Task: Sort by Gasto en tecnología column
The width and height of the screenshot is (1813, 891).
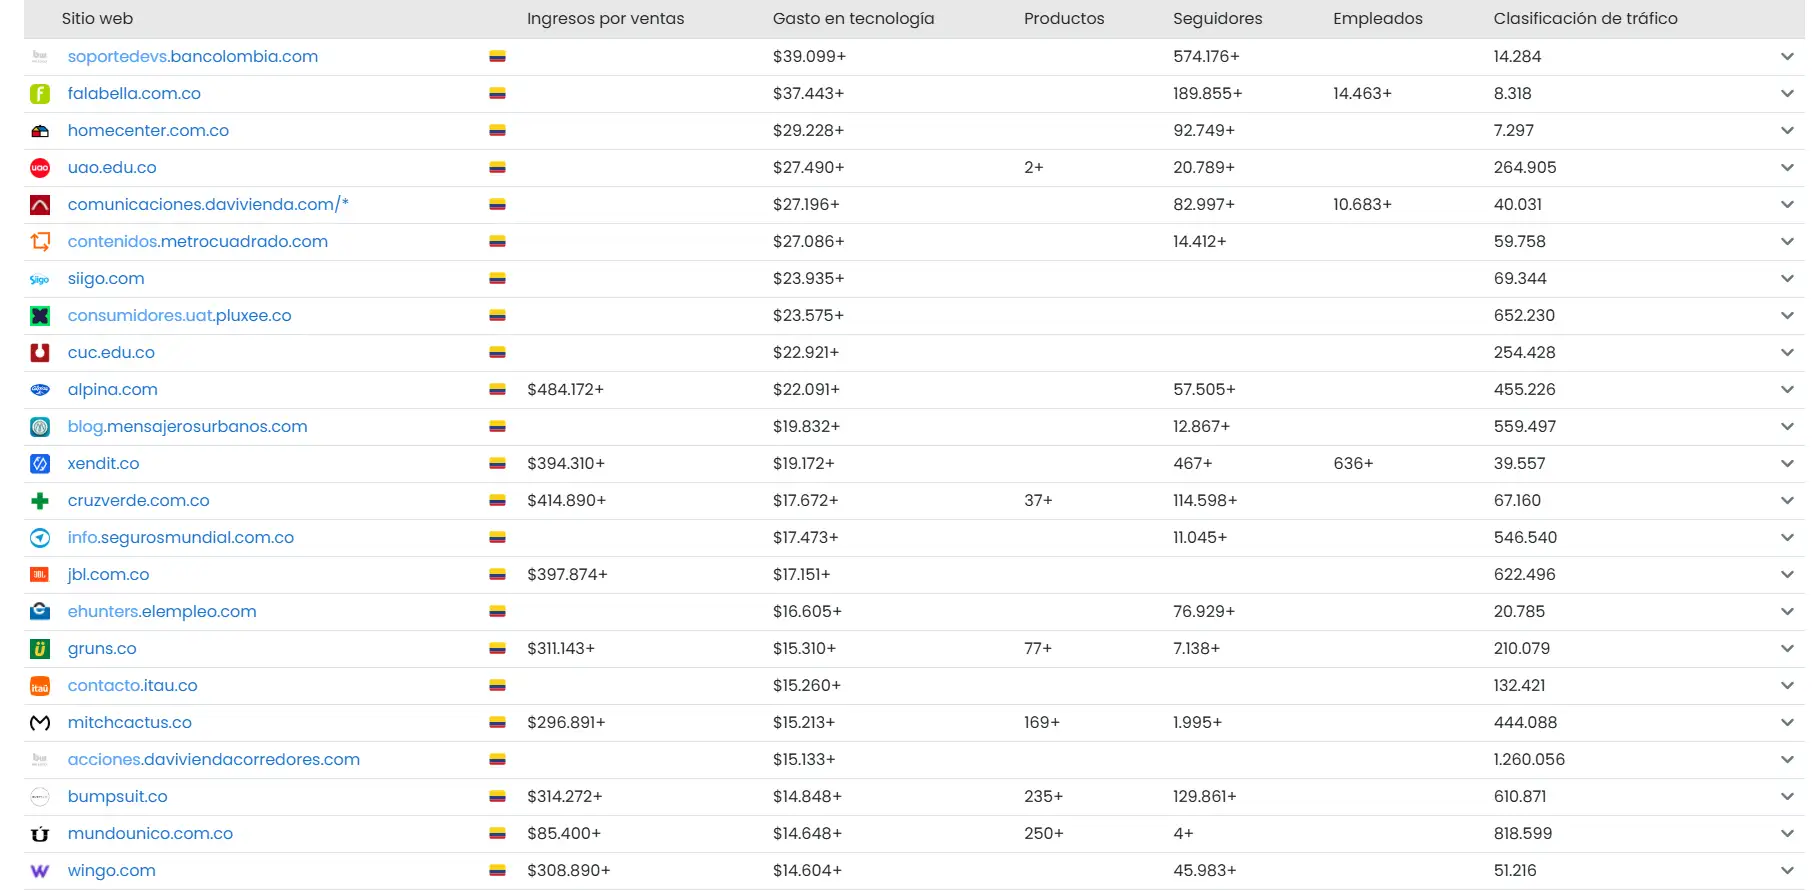Action: pos(853,19)
